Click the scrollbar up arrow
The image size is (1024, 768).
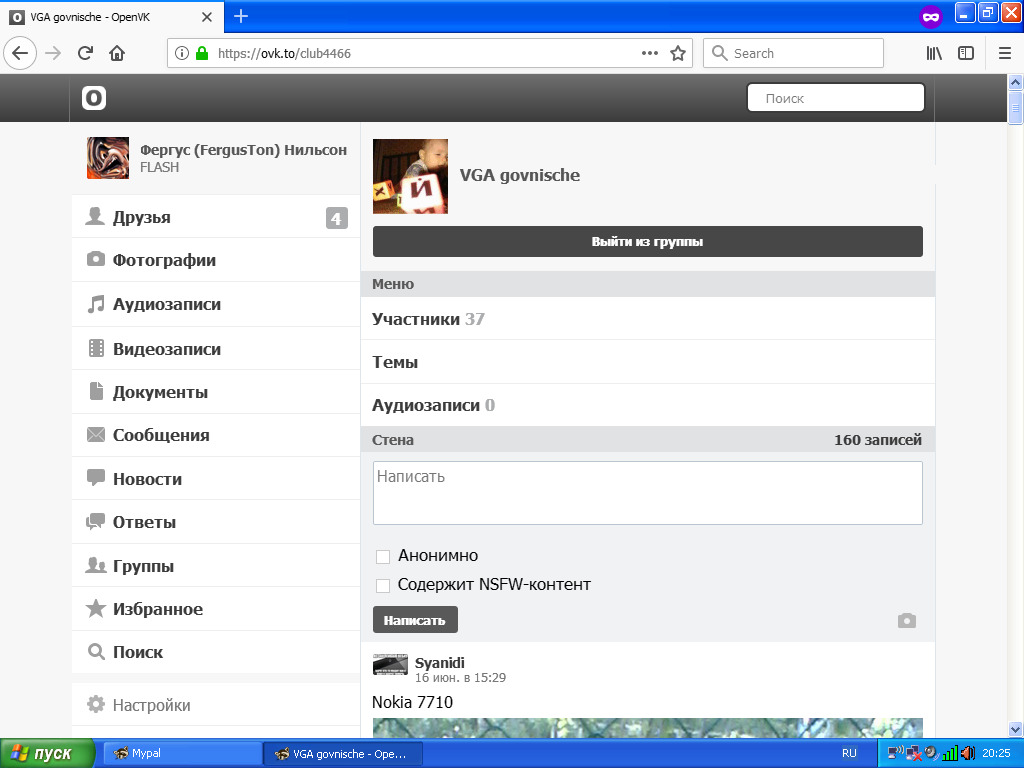pyautogui.click(x=1015, y=82)
